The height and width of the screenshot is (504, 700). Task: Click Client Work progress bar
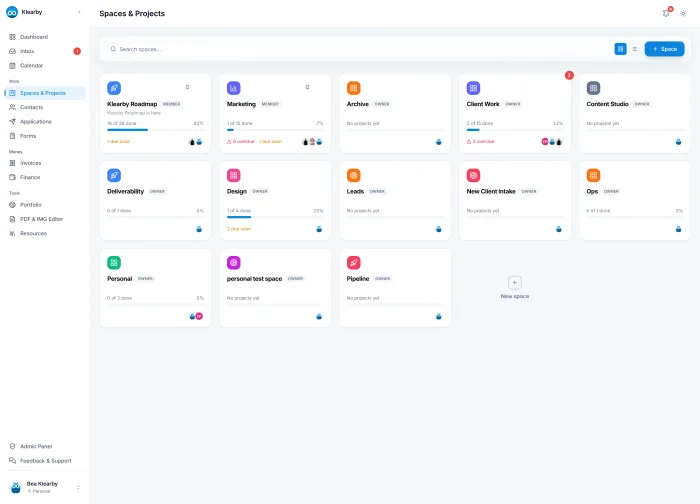coord(515,130)
